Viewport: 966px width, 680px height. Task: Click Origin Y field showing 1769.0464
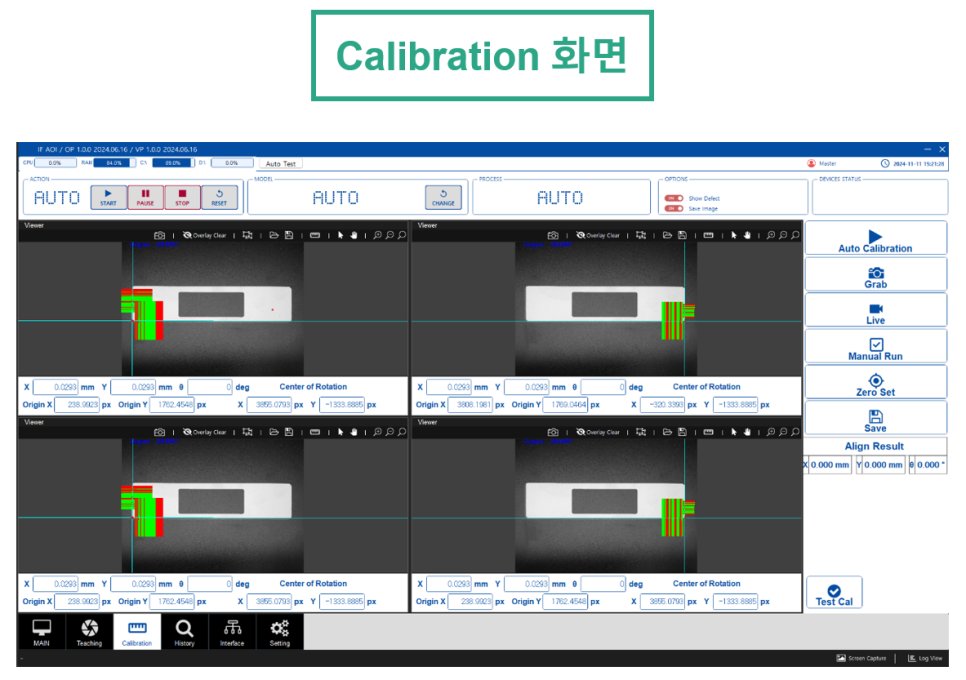click(x=566, y=405)
